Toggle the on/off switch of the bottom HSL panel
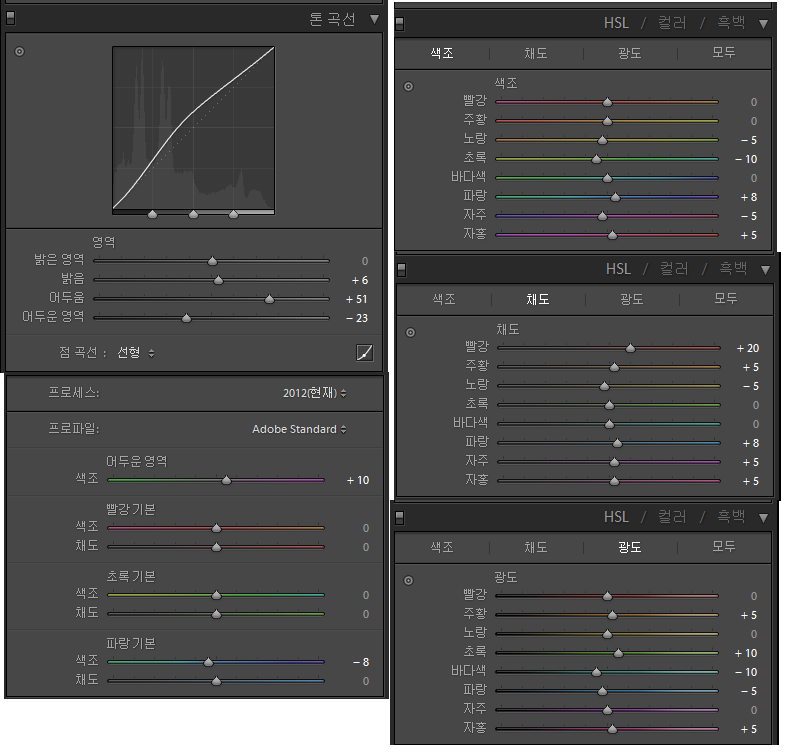This screenshot has height=754, width=788. coord(400,517)
